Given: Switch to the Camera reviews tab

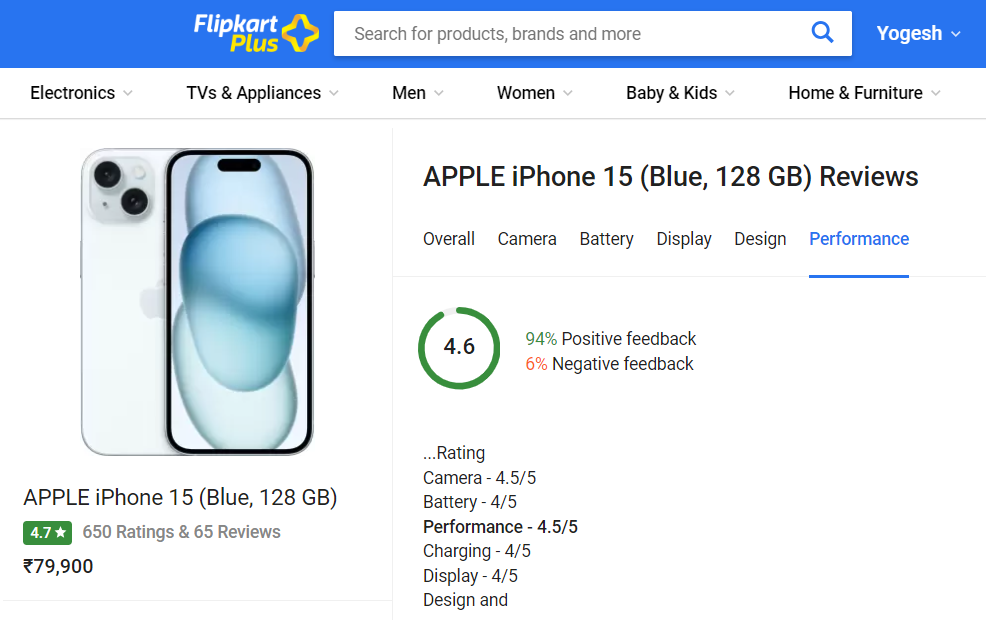Looking at the screenshot, I should [x=527, y=239].
